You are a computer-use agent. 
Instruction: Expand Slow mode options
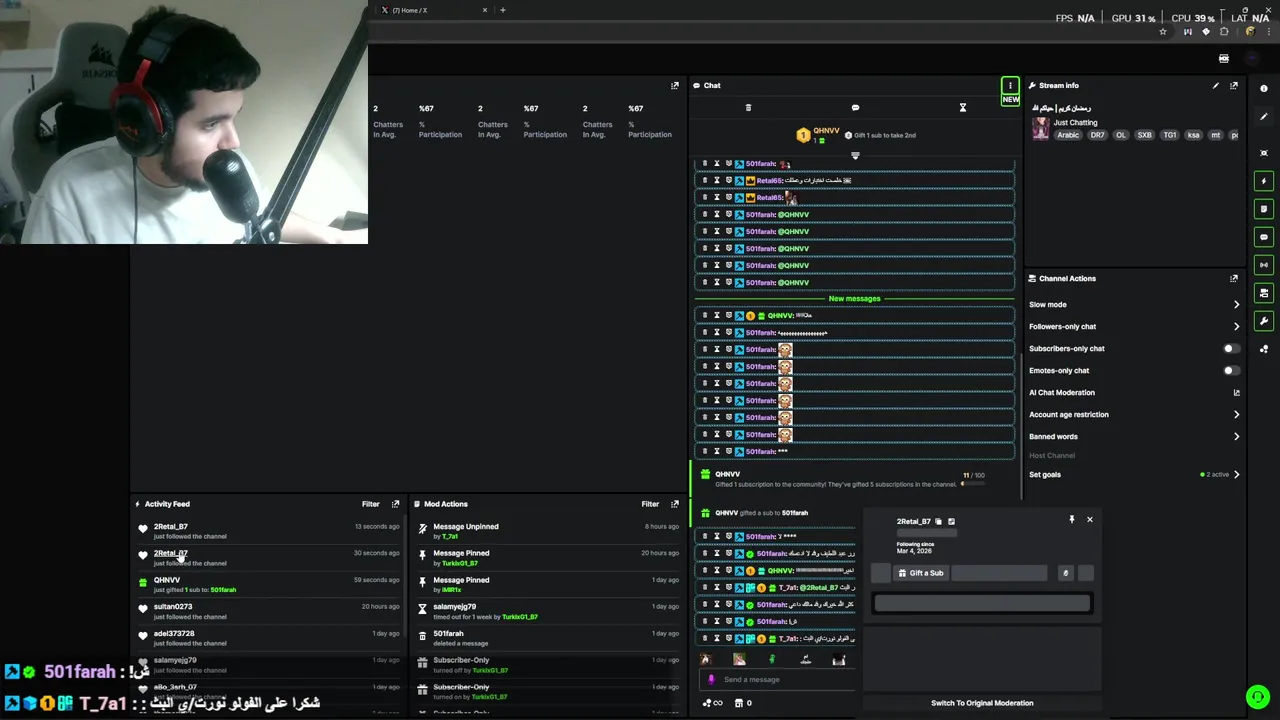click(x=1134, y=305)
